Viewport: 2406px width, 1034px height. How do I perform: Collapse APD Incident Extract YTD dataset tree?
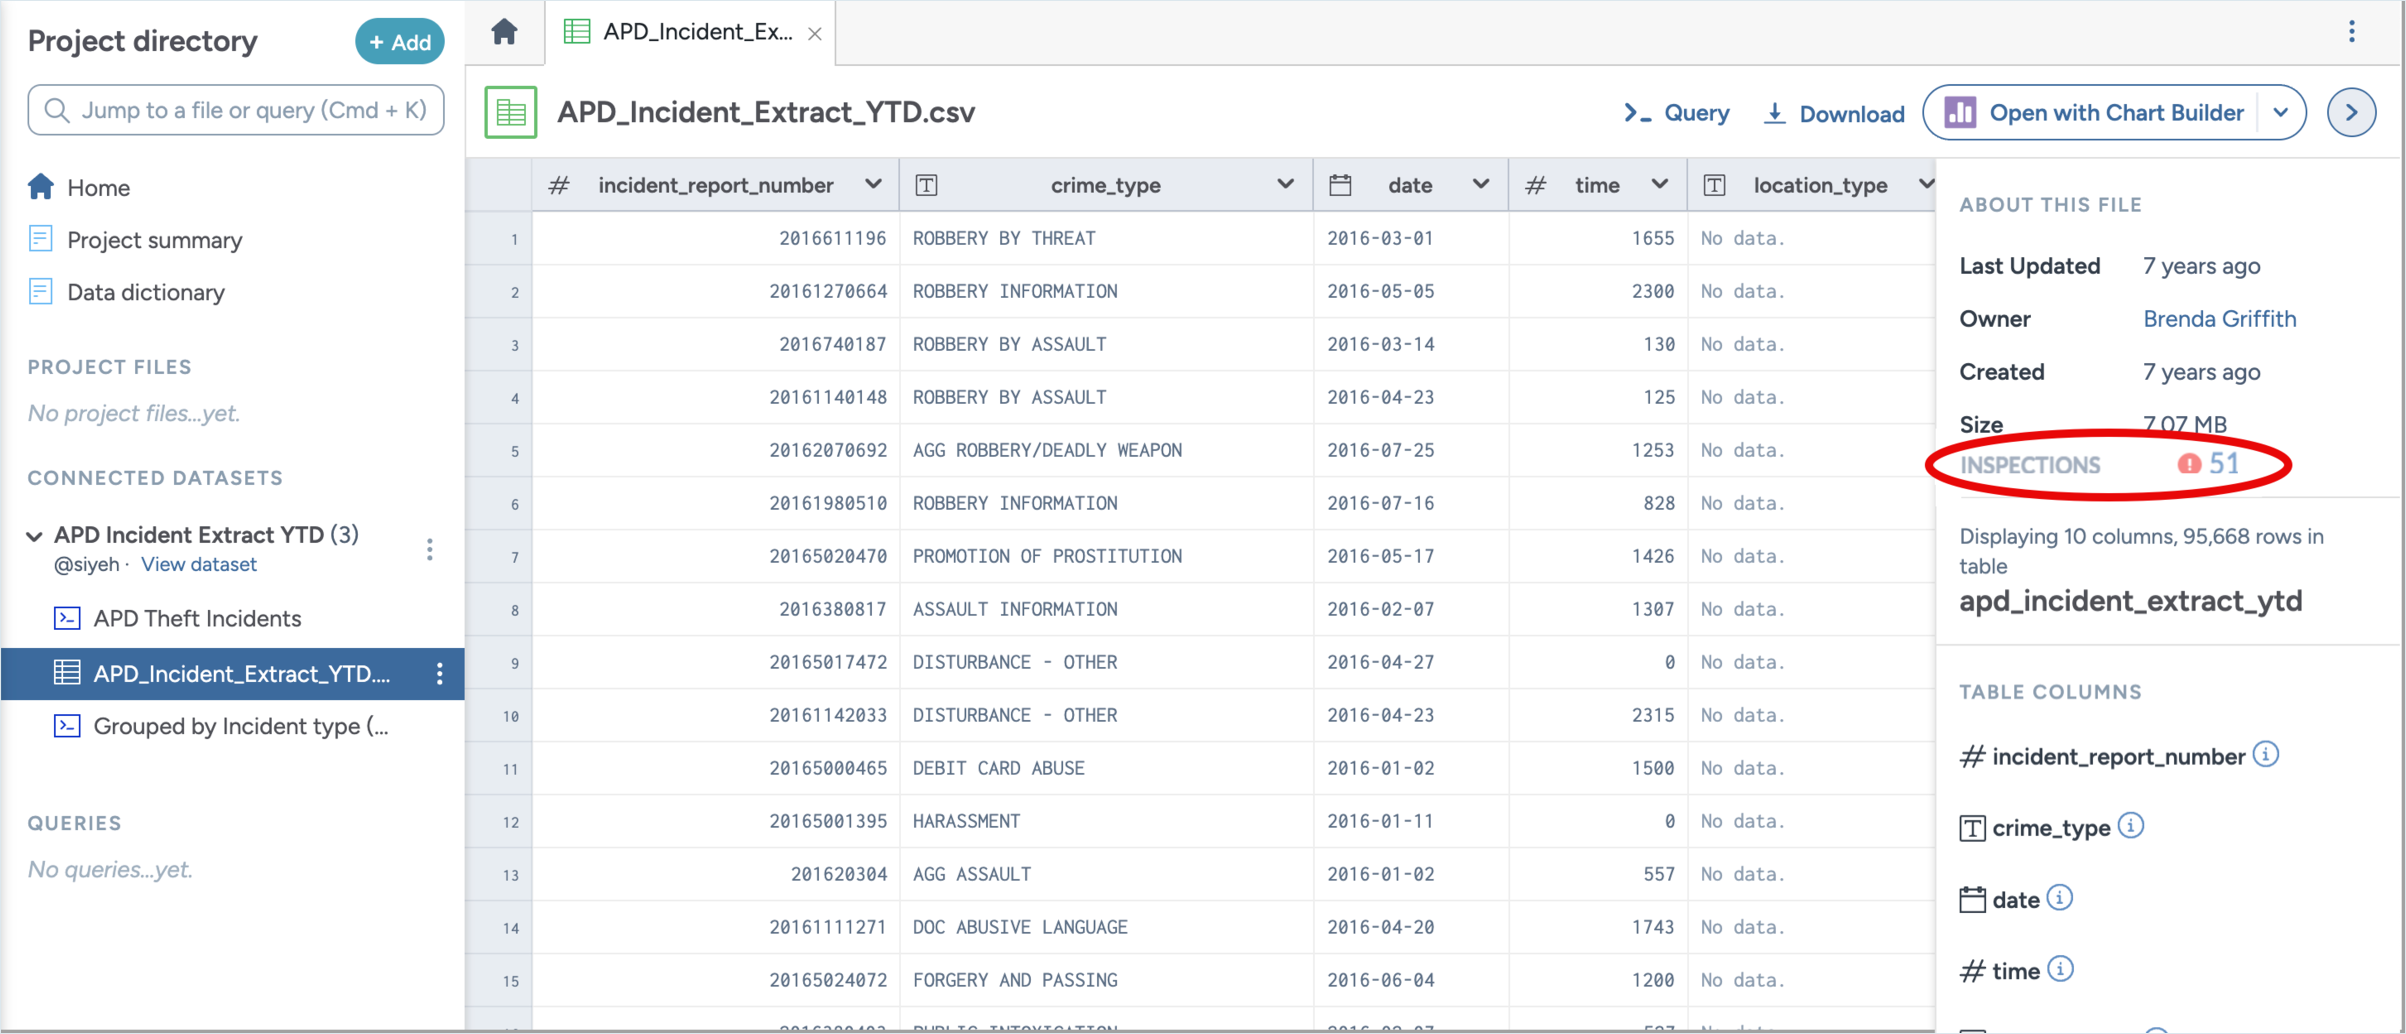(x=35, y=536)
